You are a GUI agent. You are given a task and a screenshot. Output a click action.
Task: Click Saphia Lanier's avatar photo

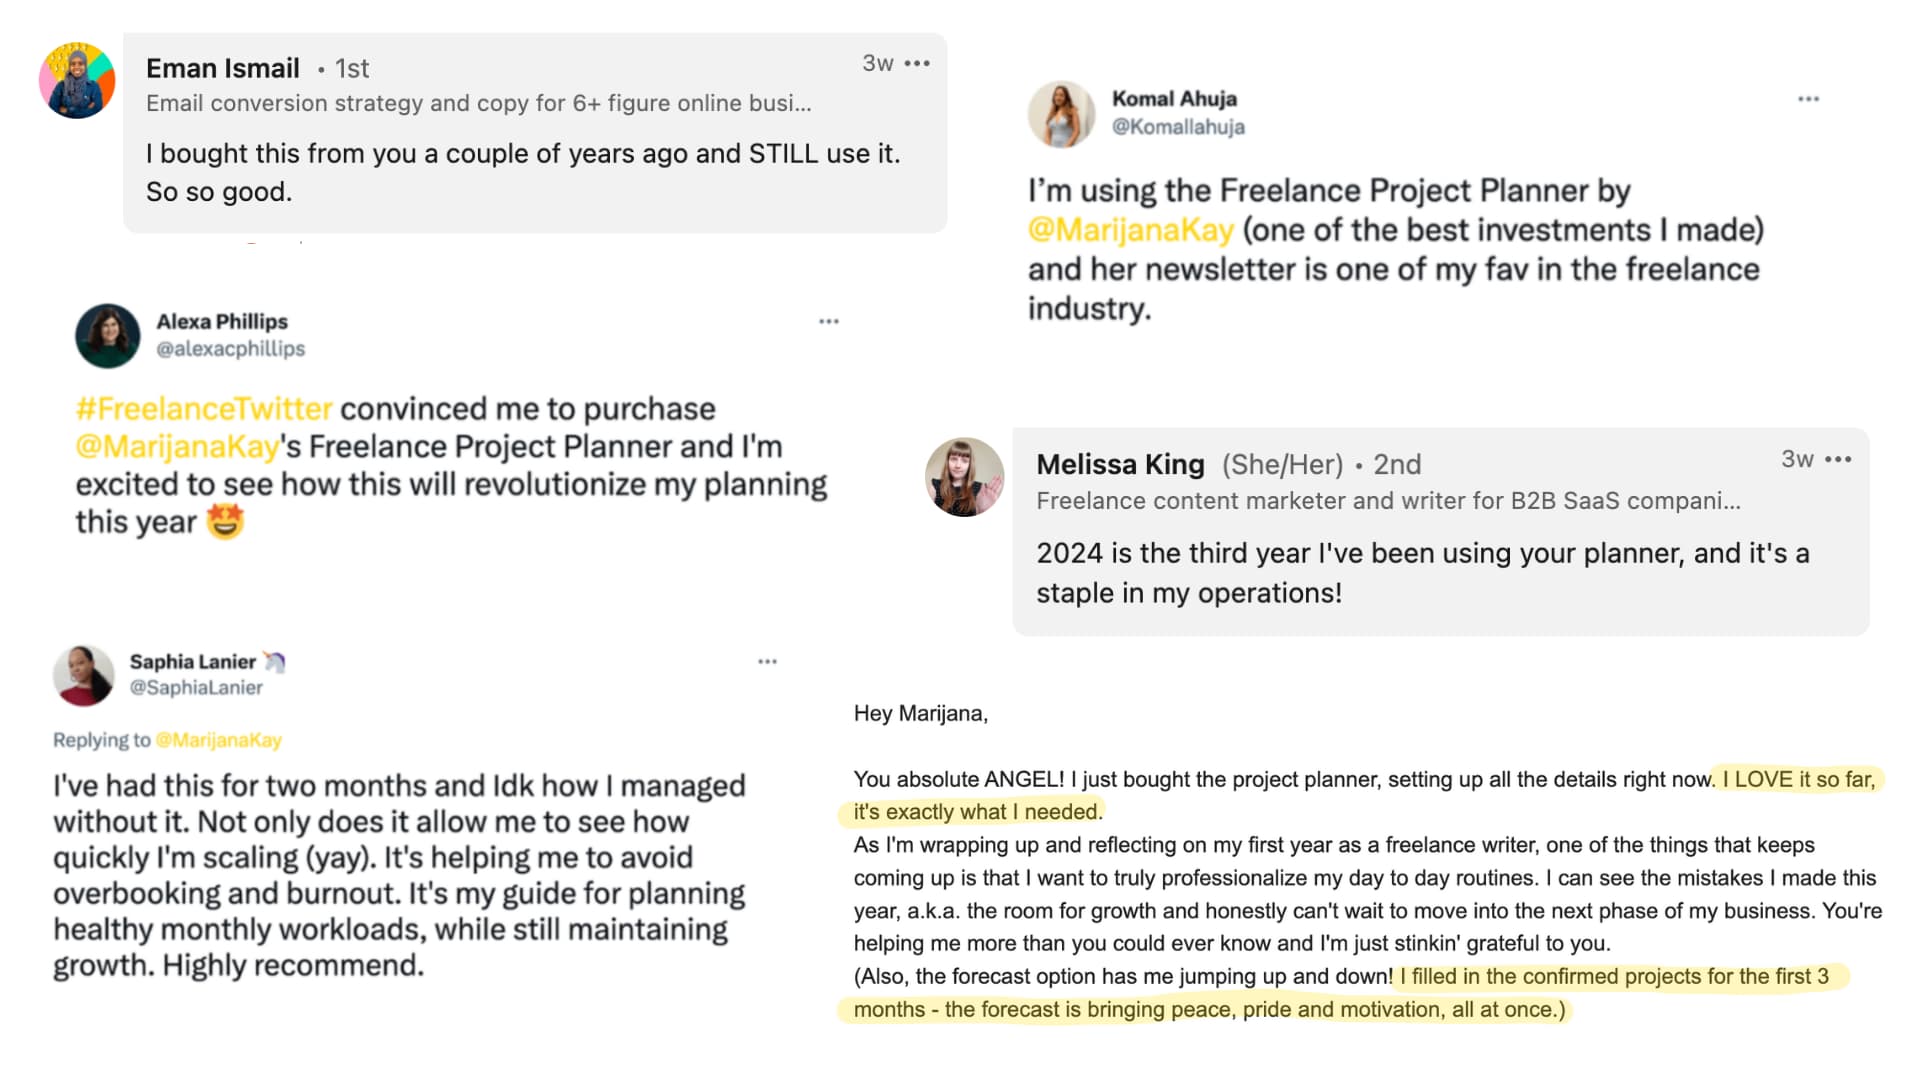(x=84, y=675)
